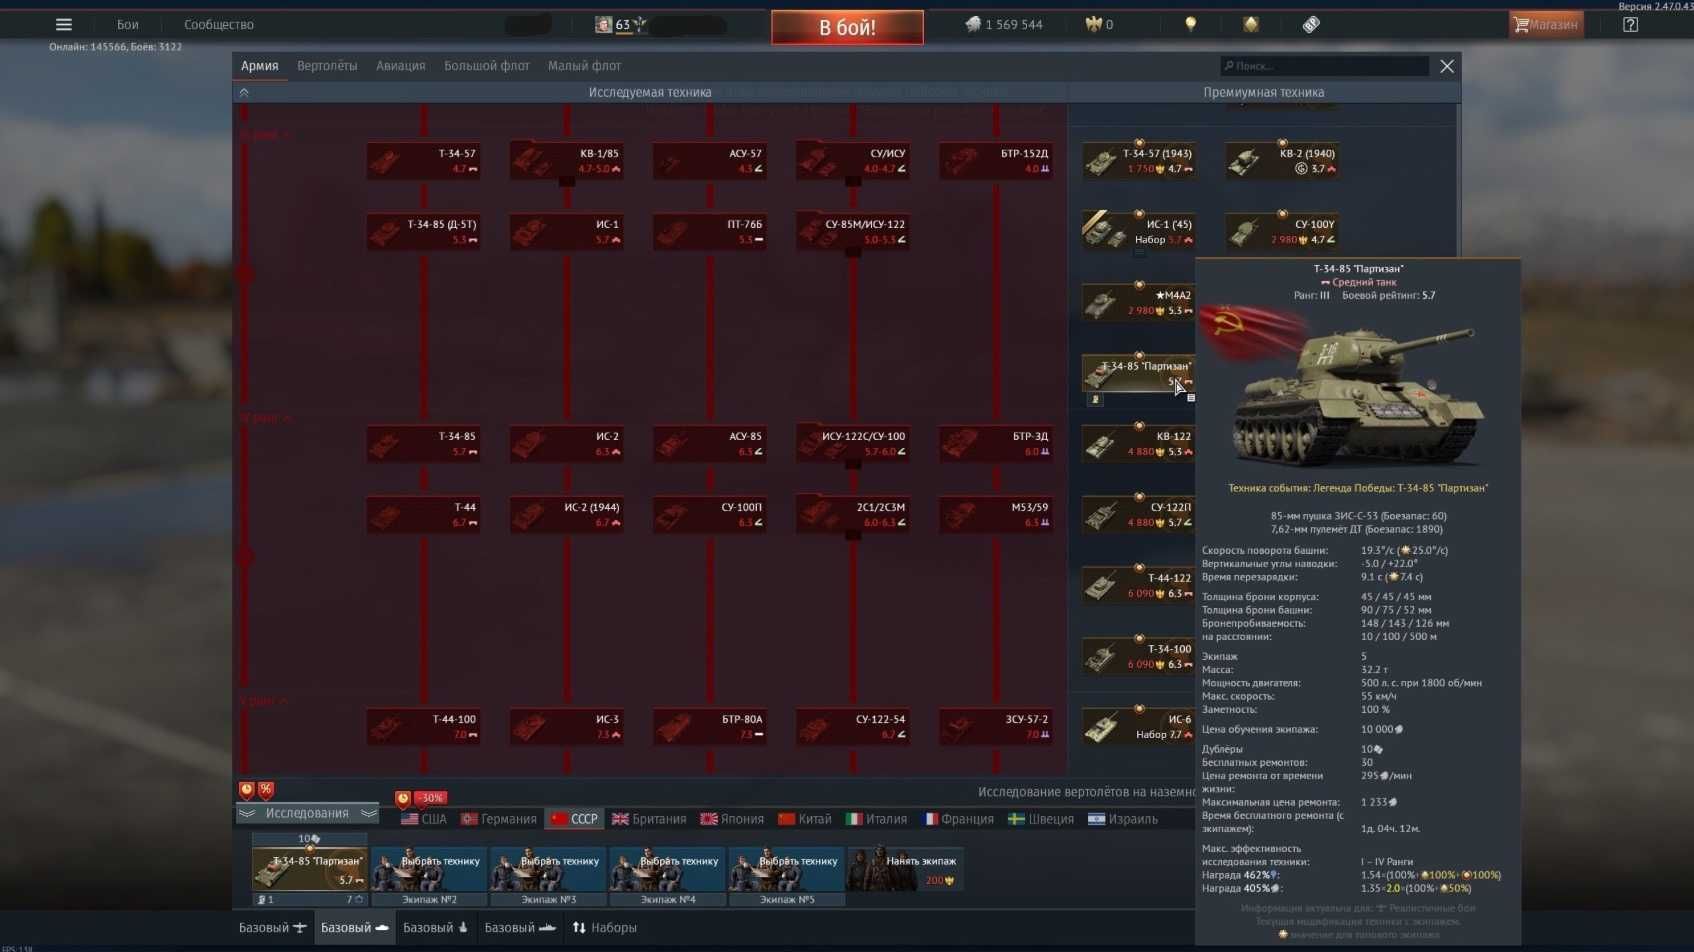Select premium КВ-2 (1940) card
Screen dimensions: 1694x952
click(x=1282, y=161)
